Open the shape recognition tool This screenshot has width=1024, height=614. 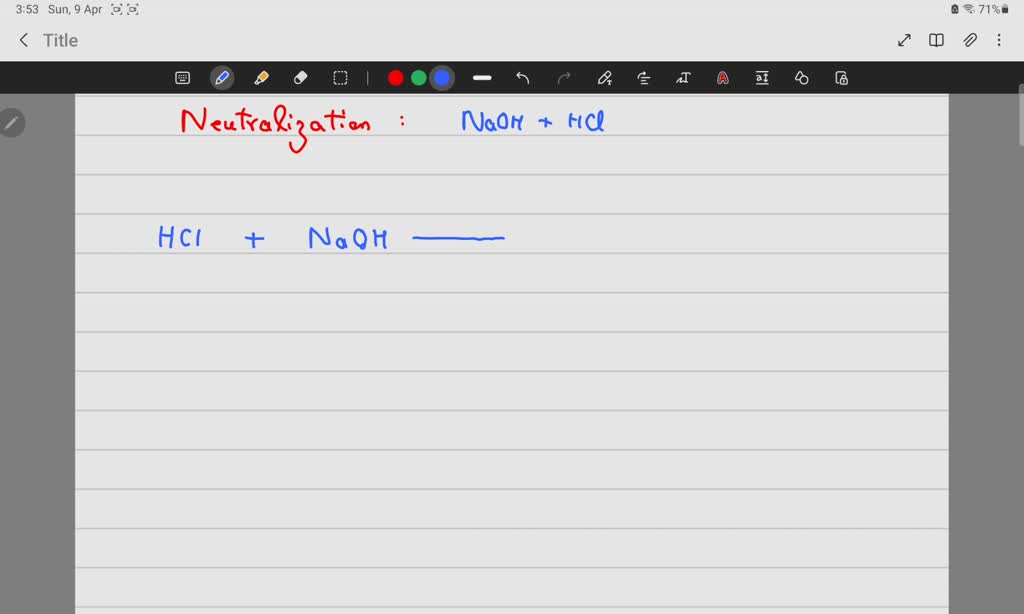click(x=801, y=77)
